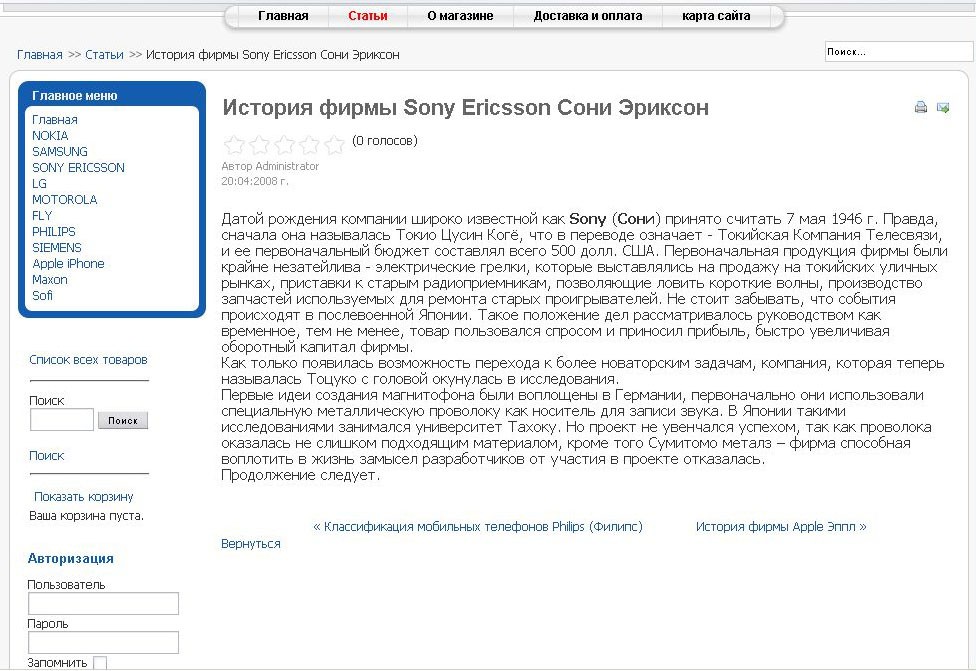Toggle the Запомнить checkbox

(100, 663)
